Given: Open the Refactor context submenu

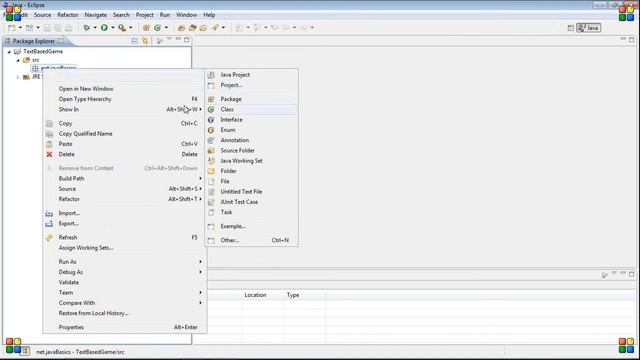Looking at the screenshot, I should point(124,199).
